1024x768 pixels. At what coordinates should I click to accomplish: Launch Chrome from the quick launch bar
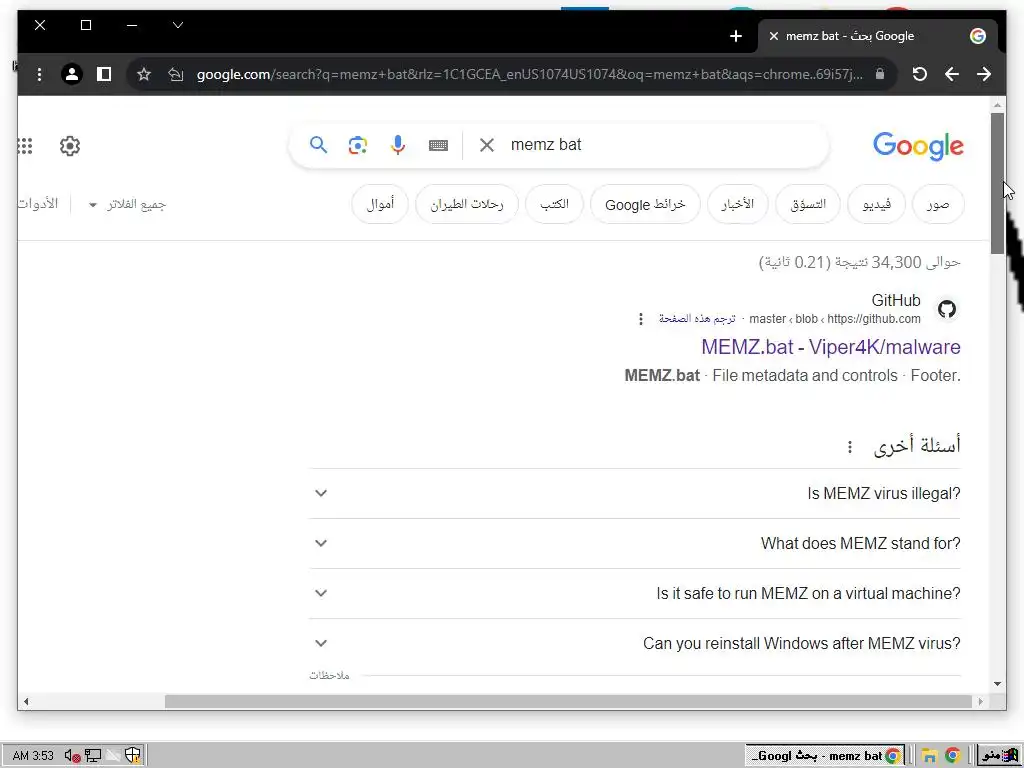pyautogui.click(x=953, y=756)
